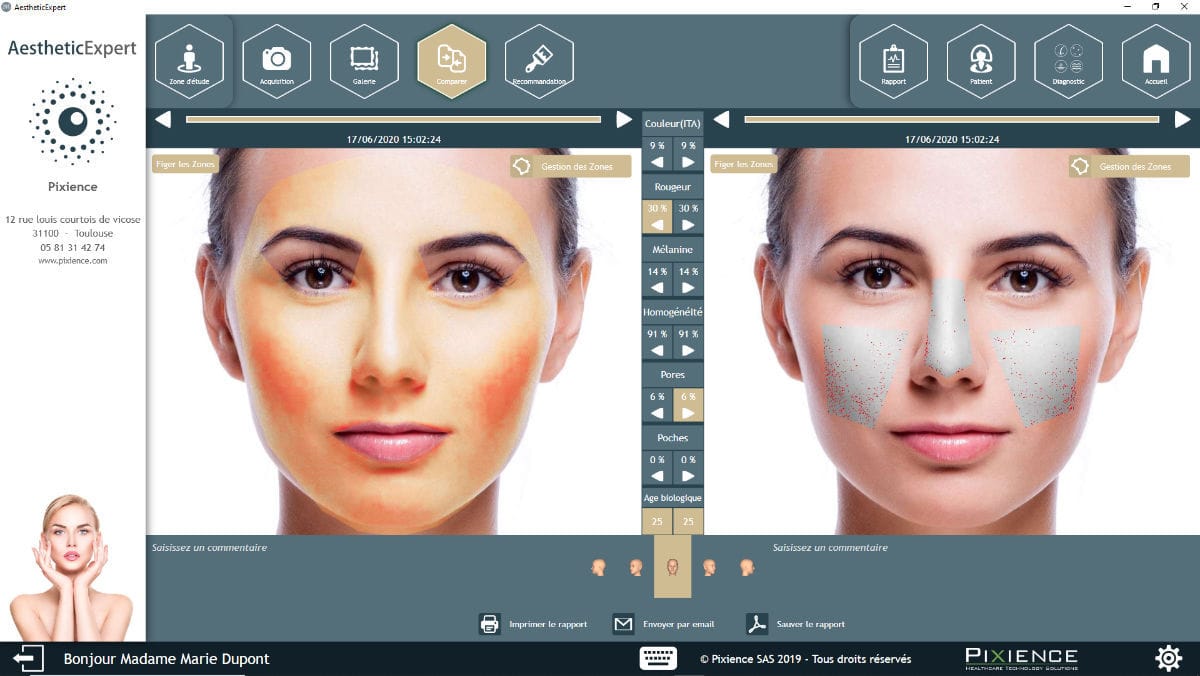Select the left-profile head view thumbnail

(599, 568)
